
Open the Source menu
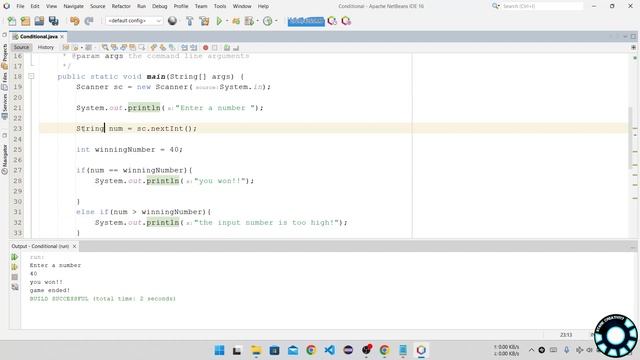(x=98, y=6)
